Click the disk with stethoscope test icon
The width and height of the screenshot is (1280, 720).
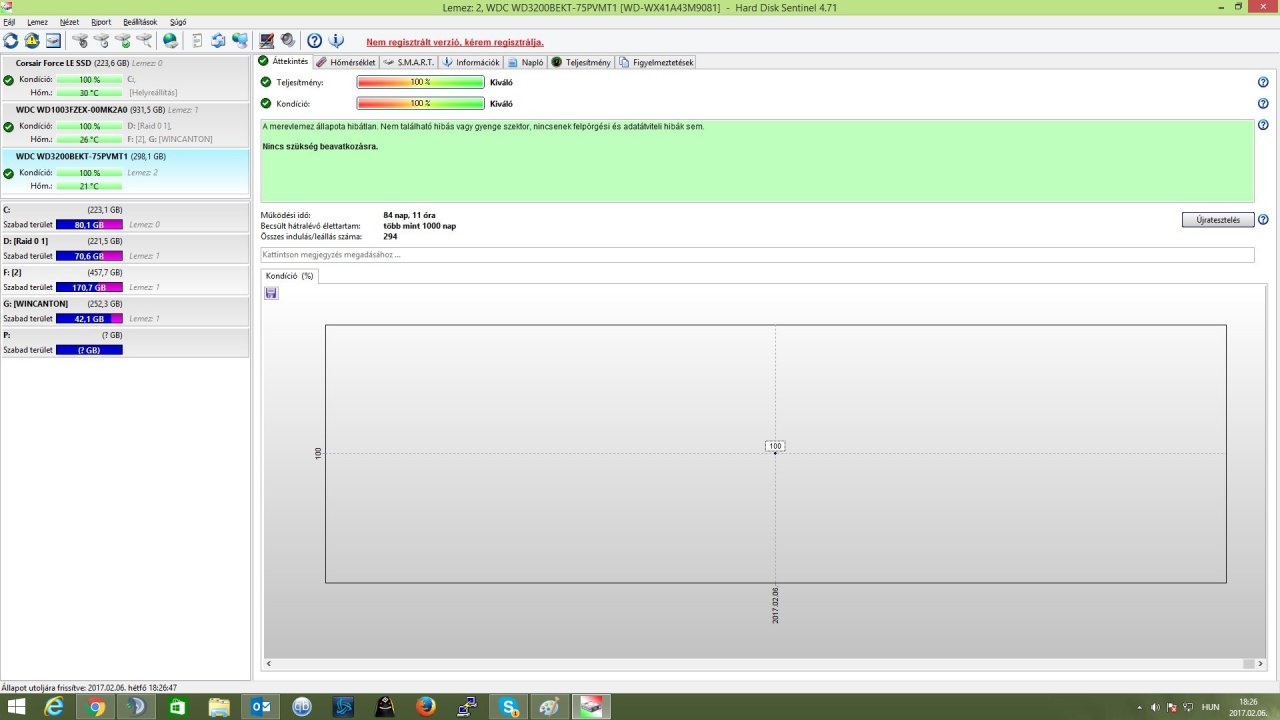coord(80,41)
